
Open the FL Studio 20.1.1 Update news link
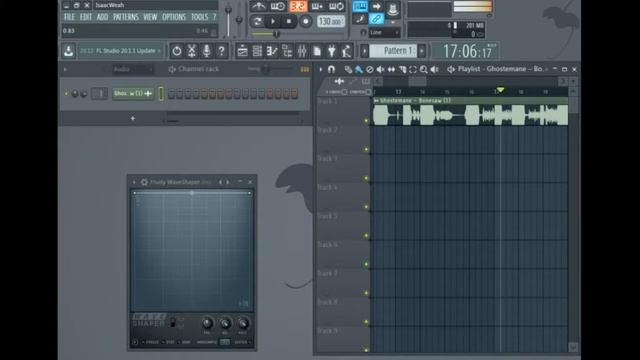[120, 51]
